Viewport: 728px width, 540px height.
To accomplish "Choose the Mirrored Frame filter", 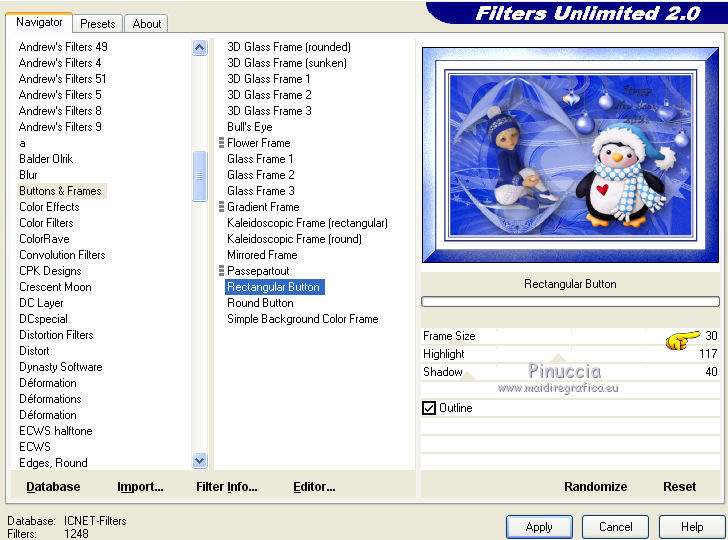I will click(x=262, y=255).
